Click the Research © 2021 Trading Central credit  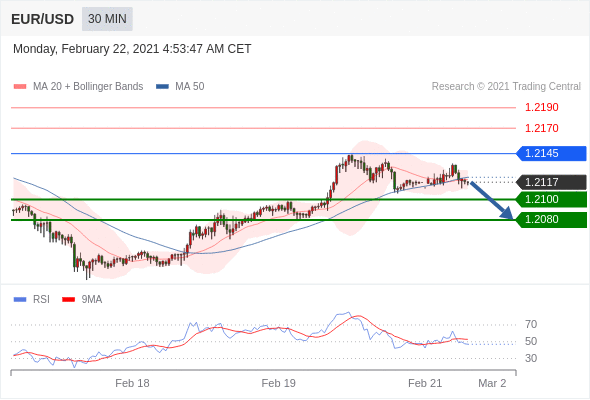(506, 87)
